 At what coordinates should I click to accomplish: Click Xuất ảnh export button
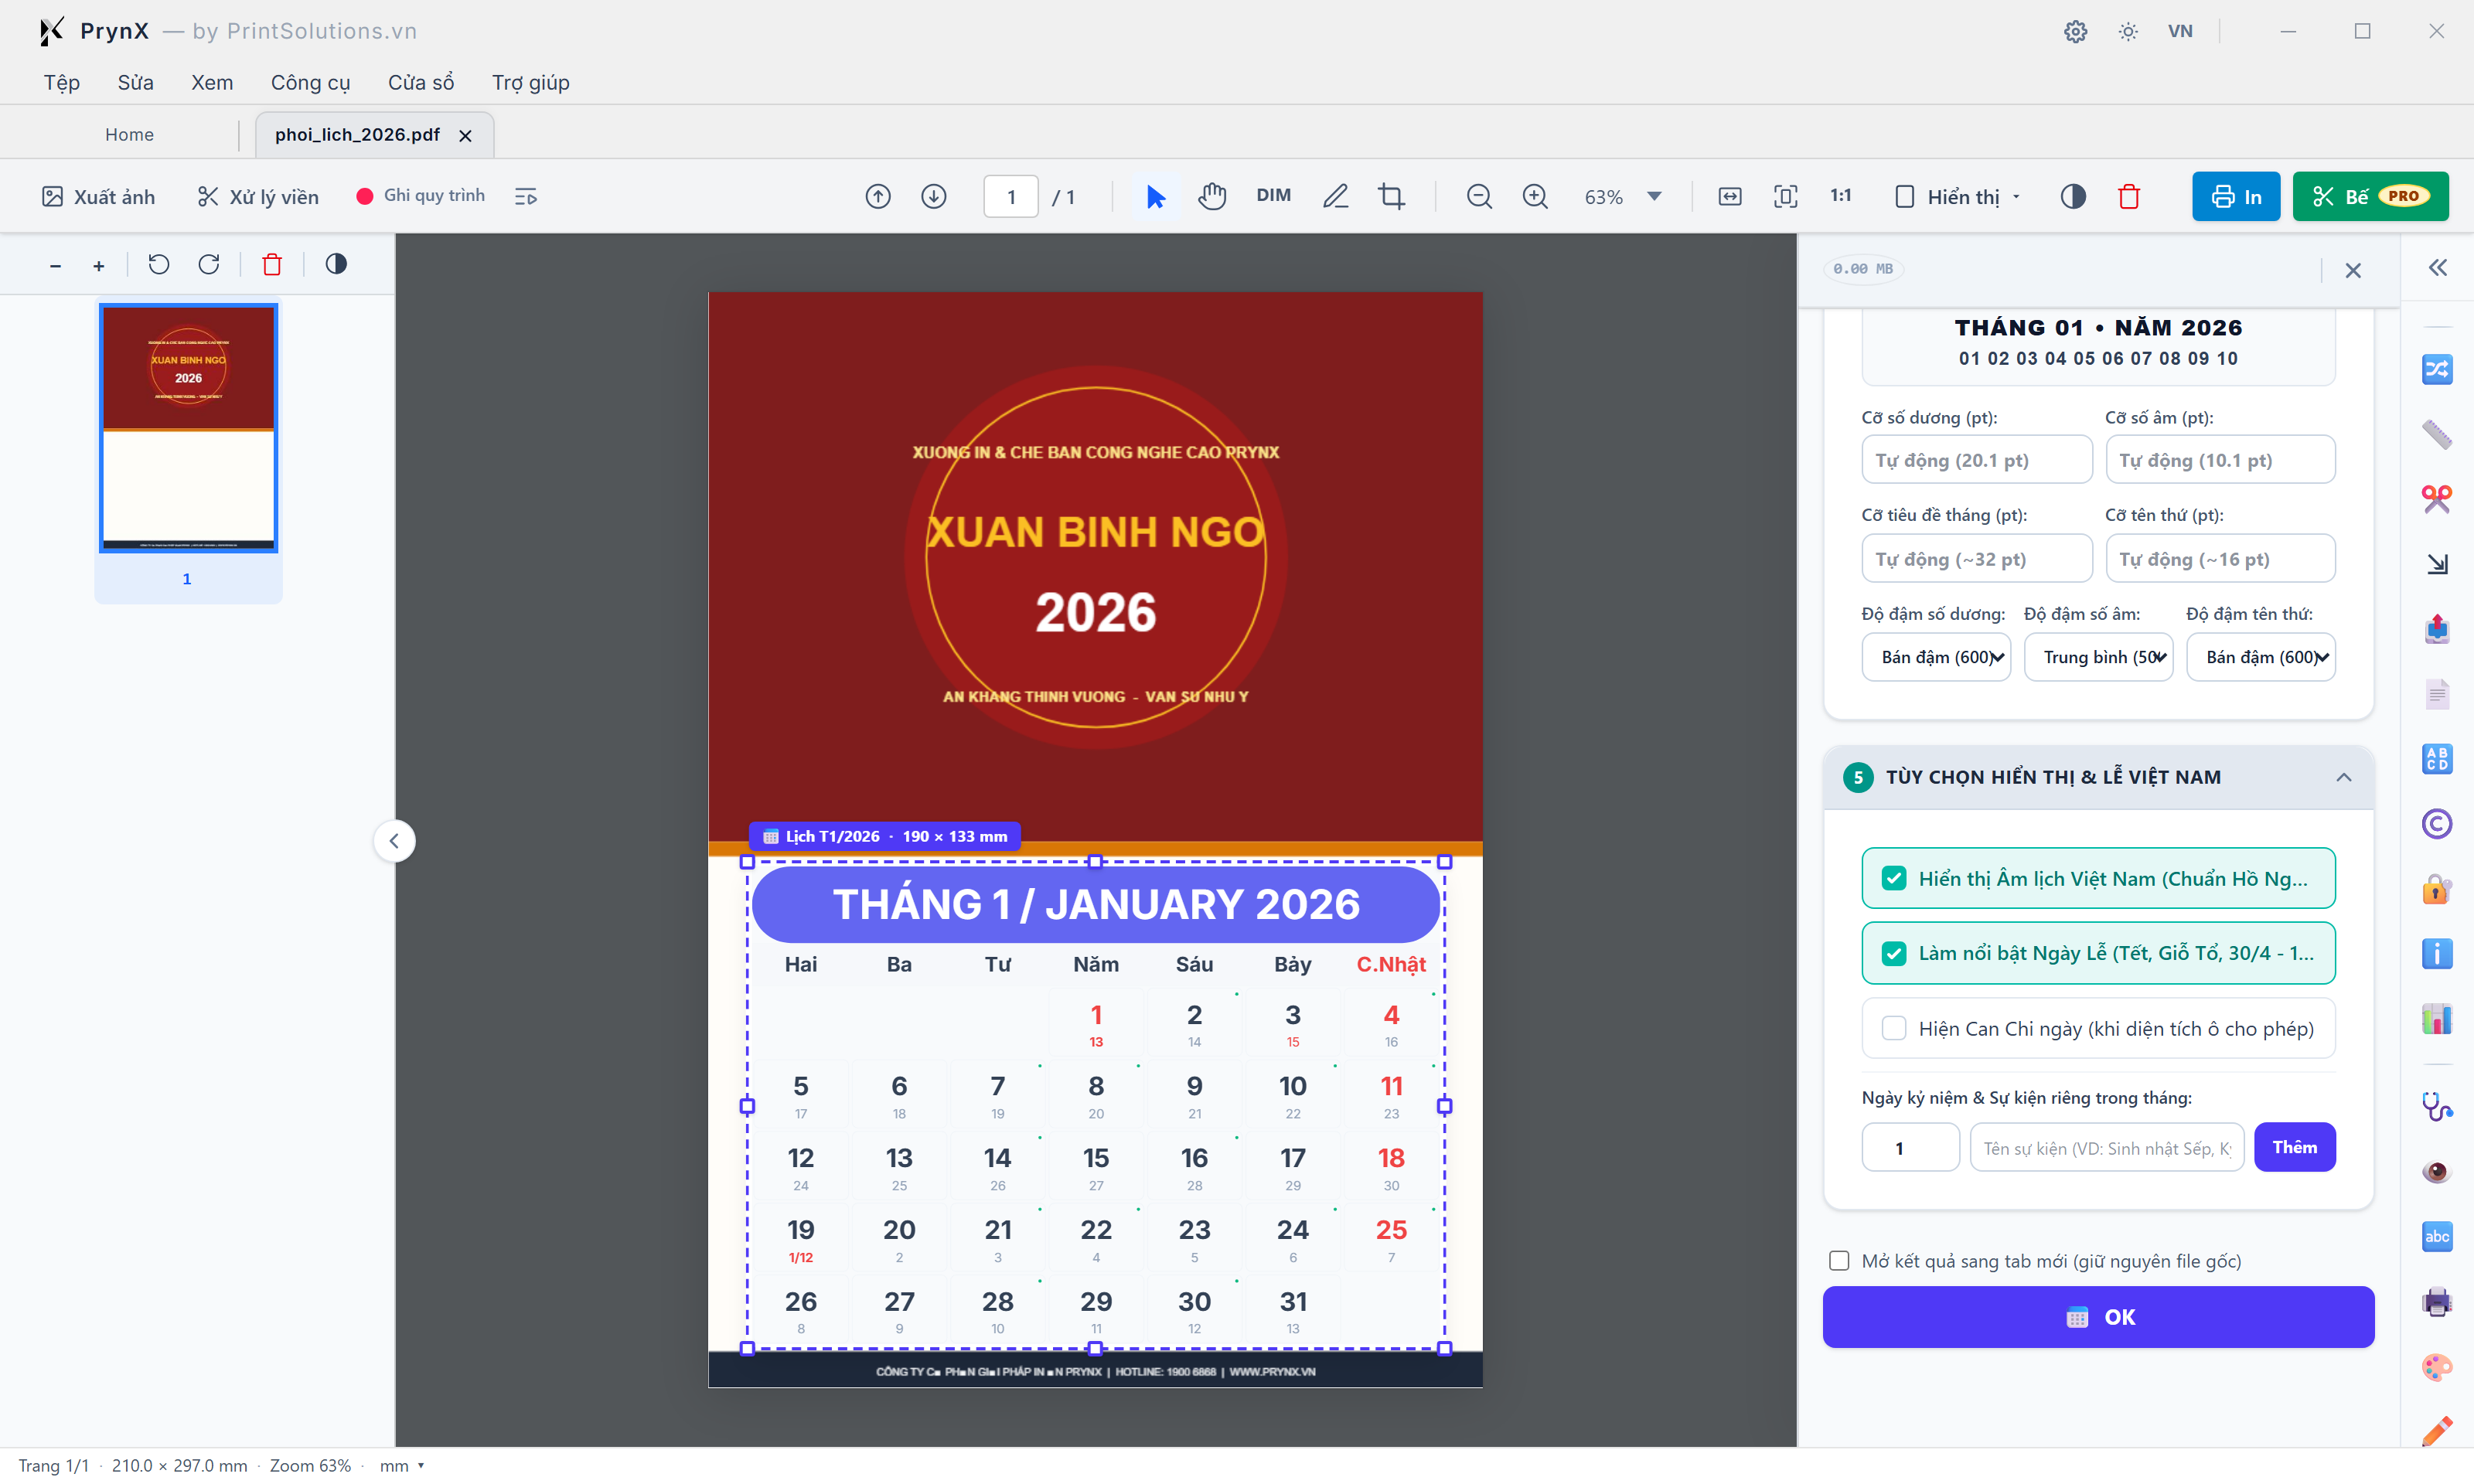[x=98, y=197]
